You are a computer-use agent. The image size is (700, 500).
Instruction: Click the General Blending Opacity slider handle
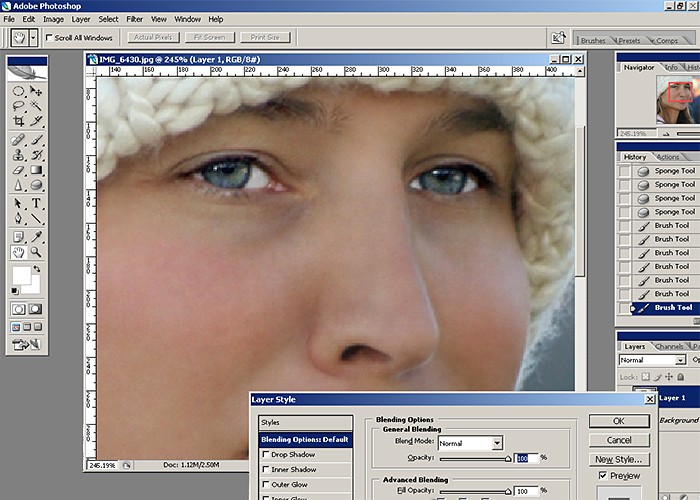click(508, 459)
